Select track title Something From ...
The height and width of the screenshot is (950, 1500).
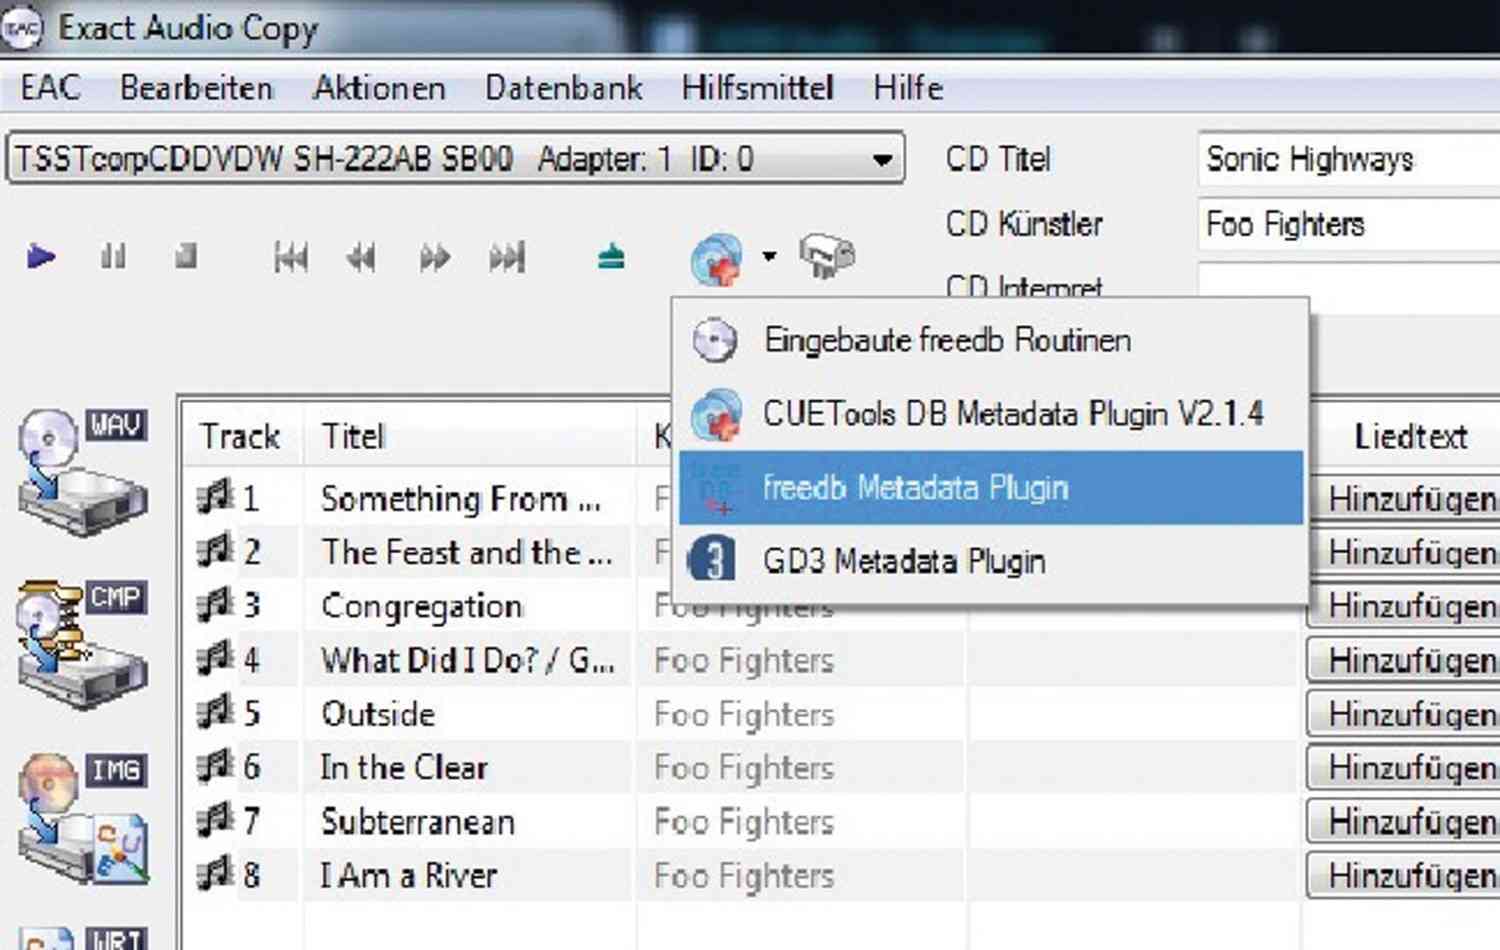[x=460, y=498]
